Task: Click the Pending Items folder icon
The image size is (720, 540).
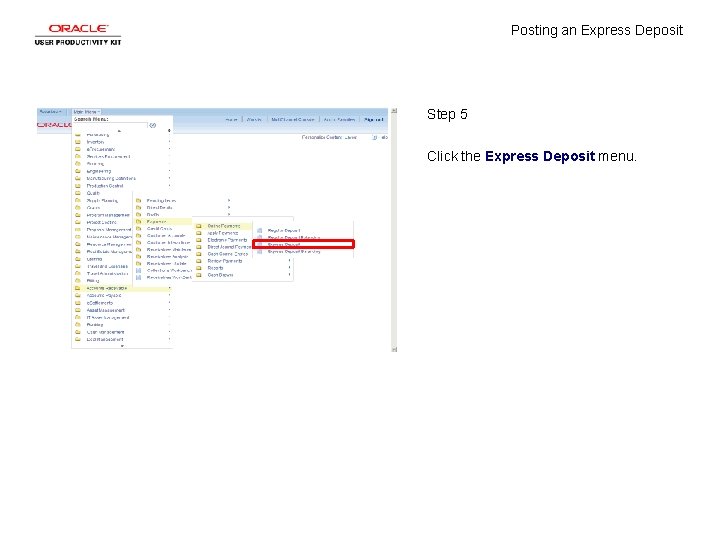Action: (x=138, y=200)
